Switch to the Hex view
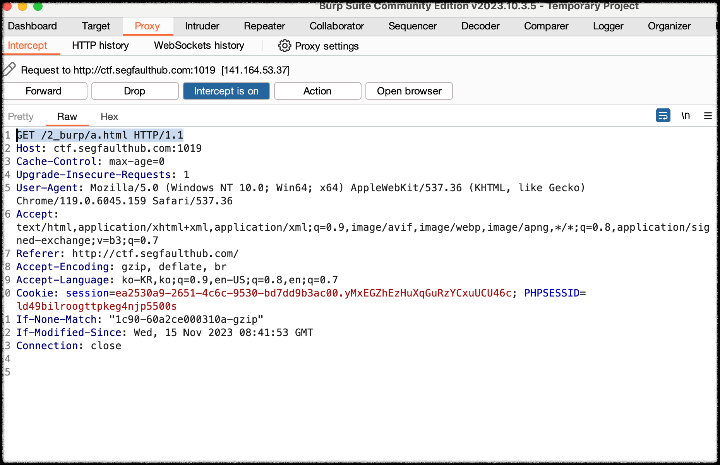Image resolution: width=720 pixels, height=465 pixels. pyautogui.click(x=109, y=117)
